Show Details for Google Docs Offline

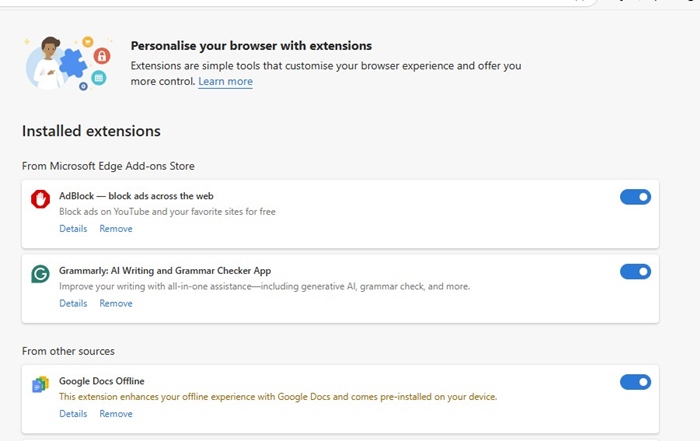(73, 414)
